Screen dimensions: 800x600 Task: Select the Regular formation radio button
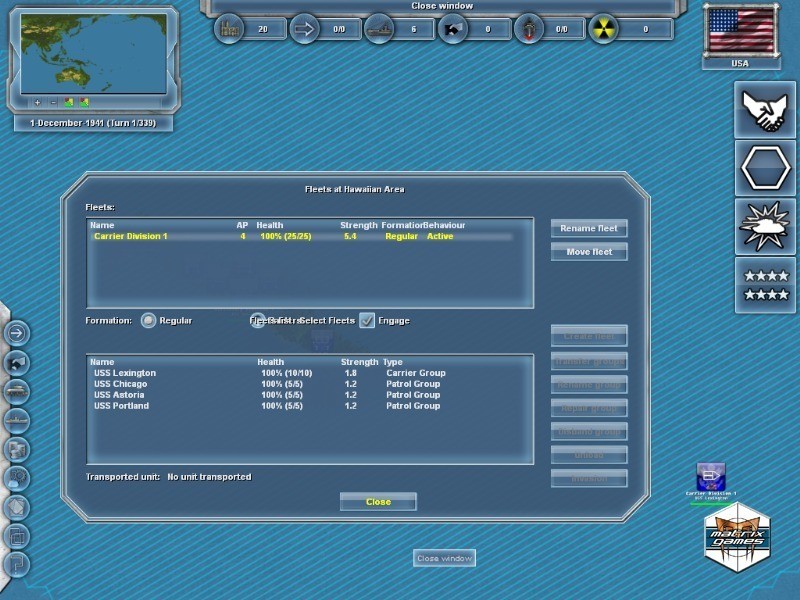tap(149, 321)
